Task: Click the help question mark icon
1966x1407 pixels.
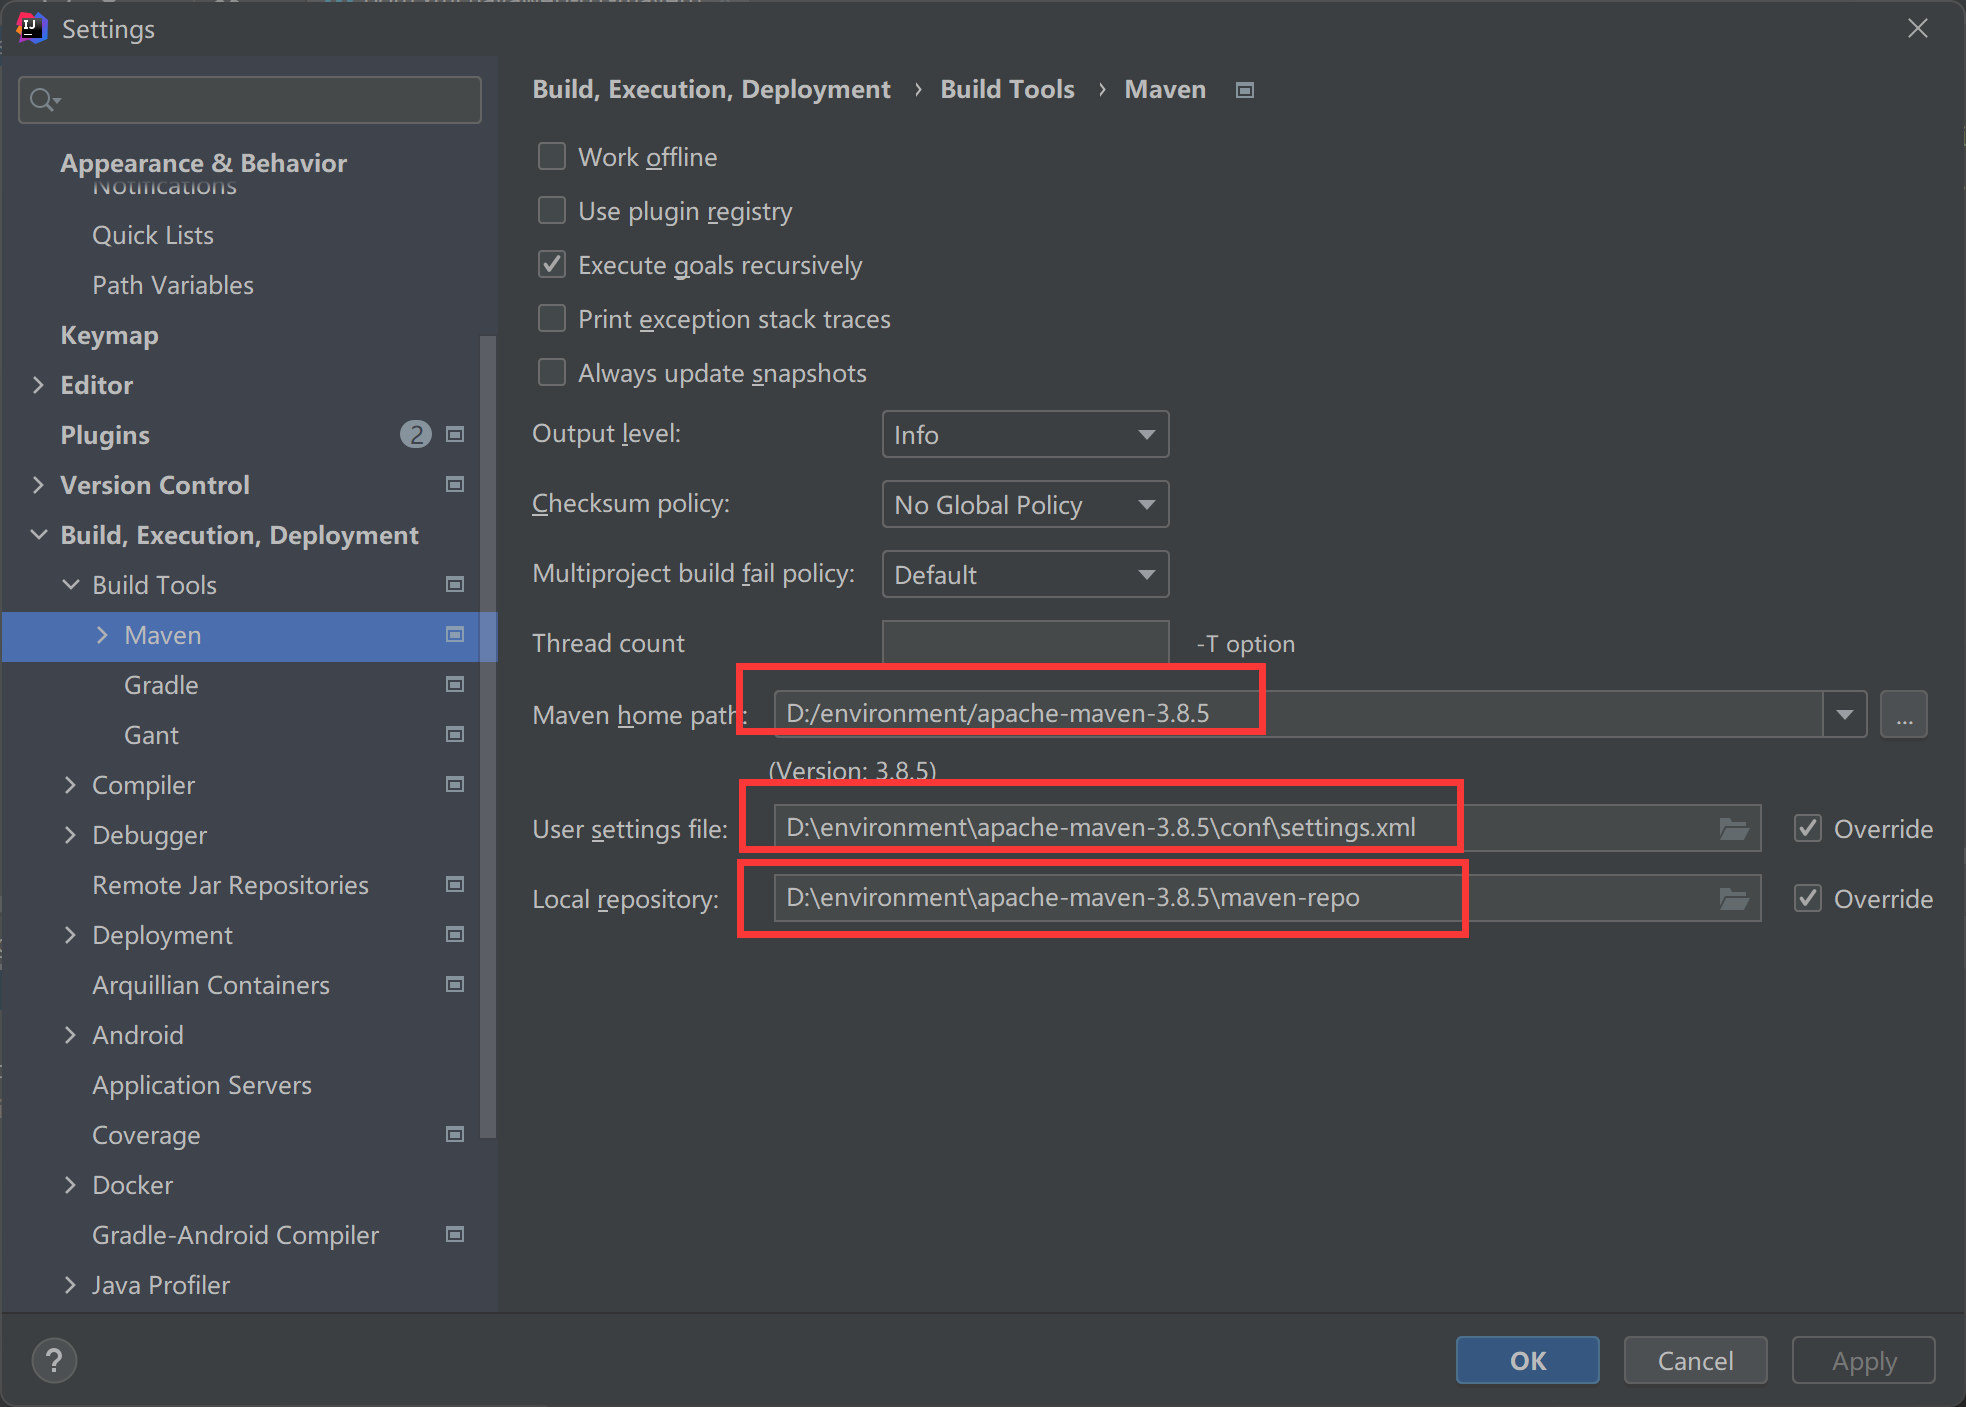Action: pyautogui.click(x=54, y=1360)
